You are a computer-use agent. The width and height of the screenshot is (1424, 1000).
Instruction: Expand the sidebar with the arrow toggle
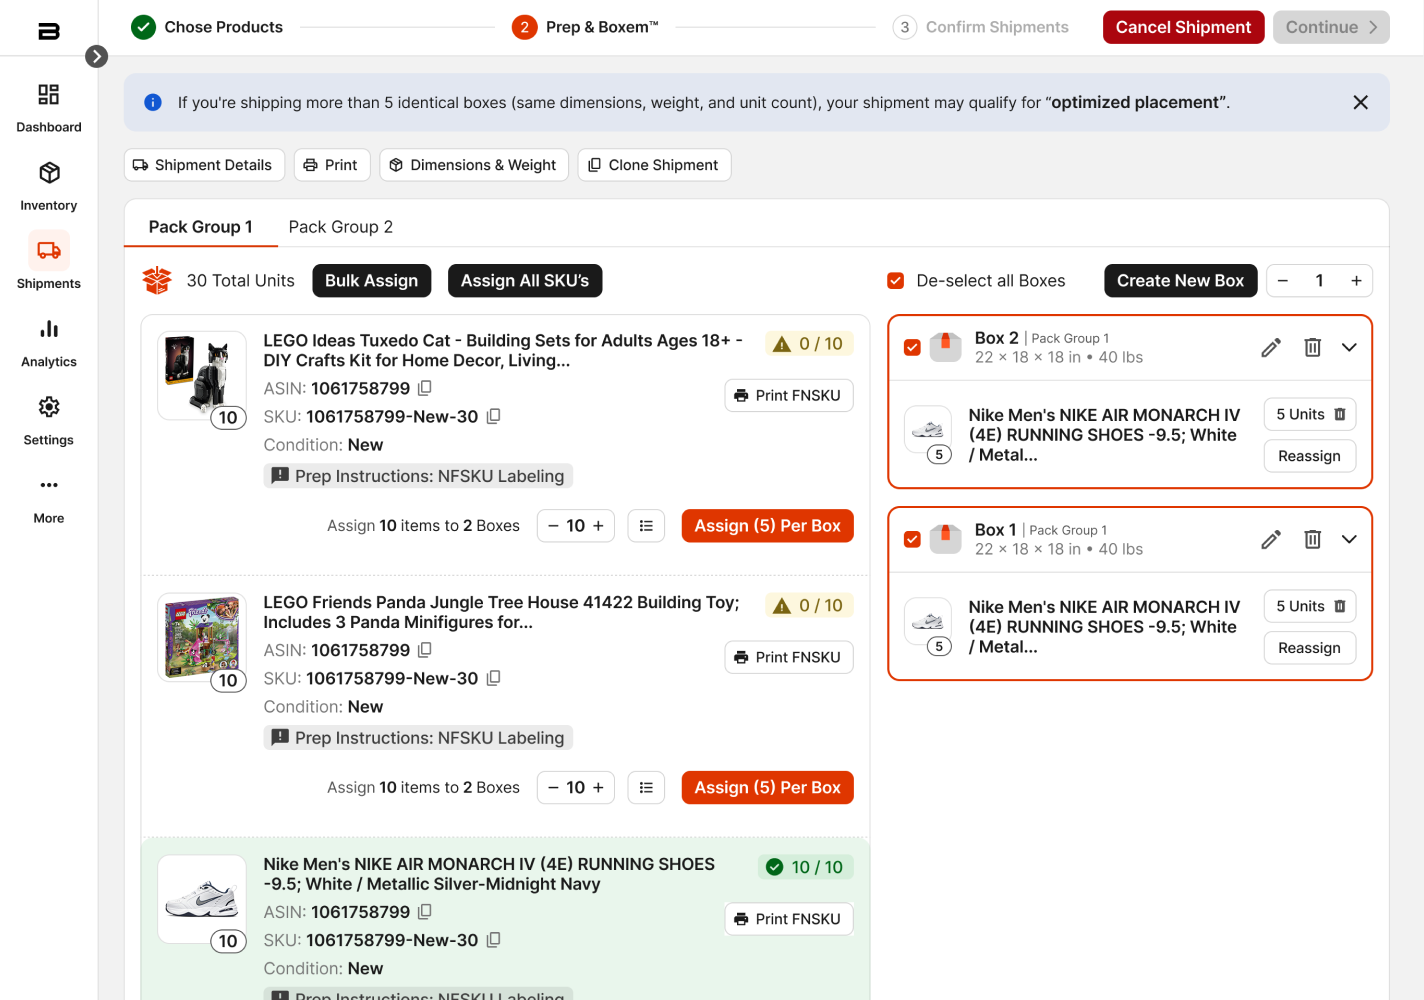(x=96, y=56)
